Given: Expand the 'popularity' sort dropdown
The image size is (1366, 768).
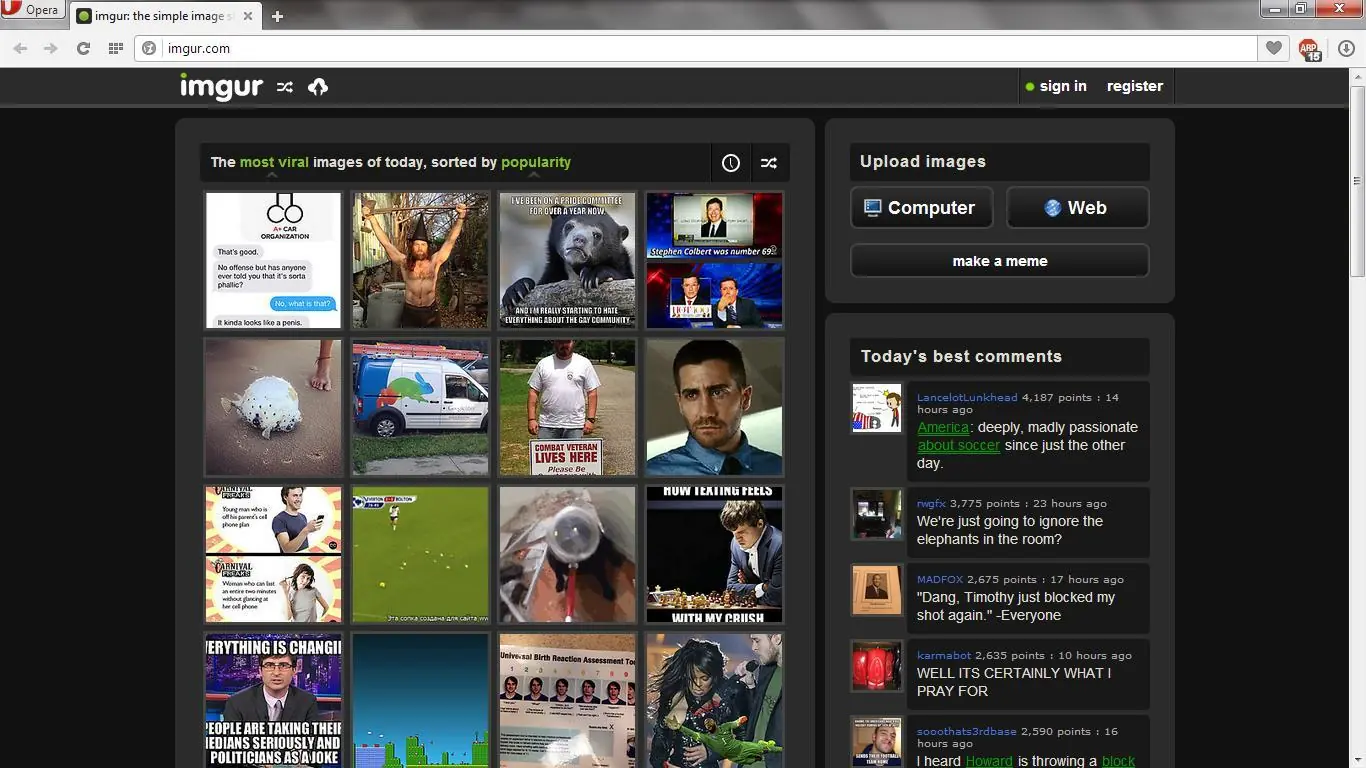Looking at the screenshot, I should (536, 163).
